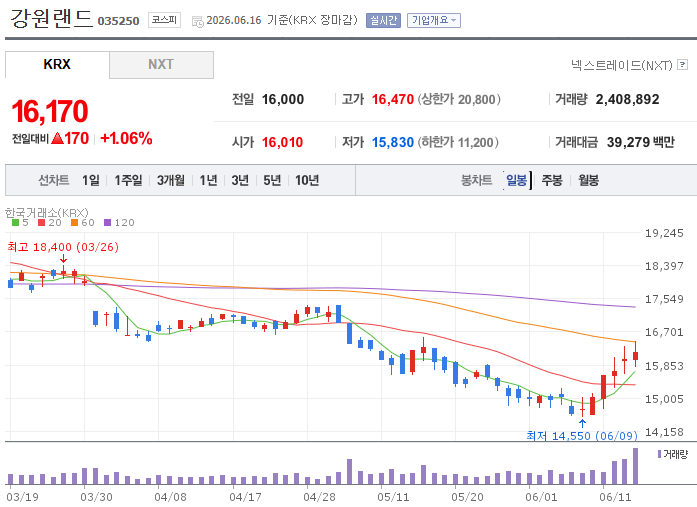Select the 3년 line chart period
The width and height of the screenshot is (697, 507).
click(240, 180)
